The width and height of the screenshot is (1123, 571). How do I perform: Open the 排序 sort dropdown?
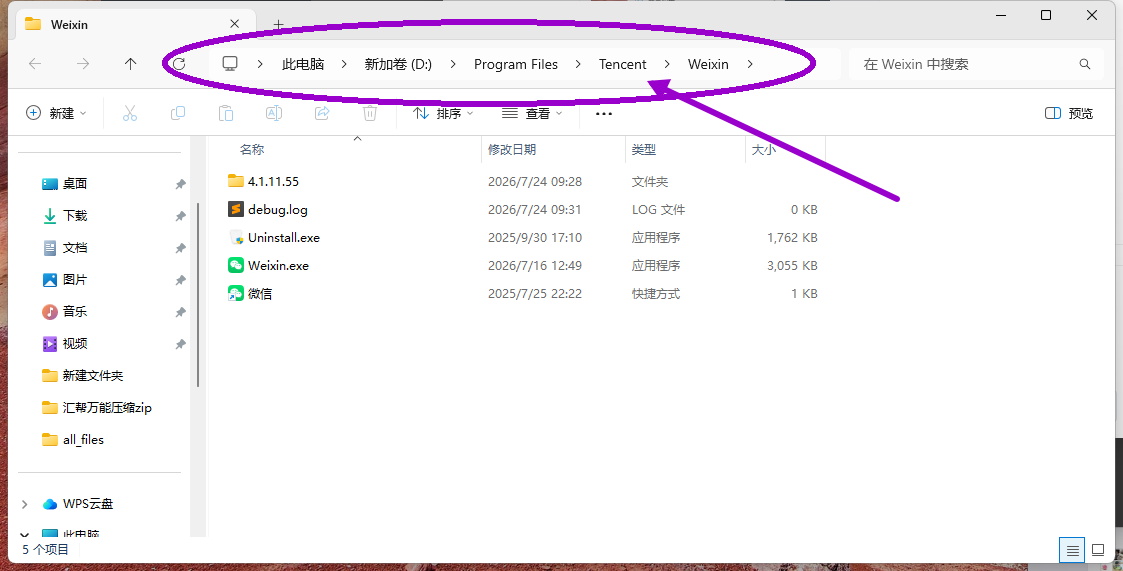click(x=443, y=113)
